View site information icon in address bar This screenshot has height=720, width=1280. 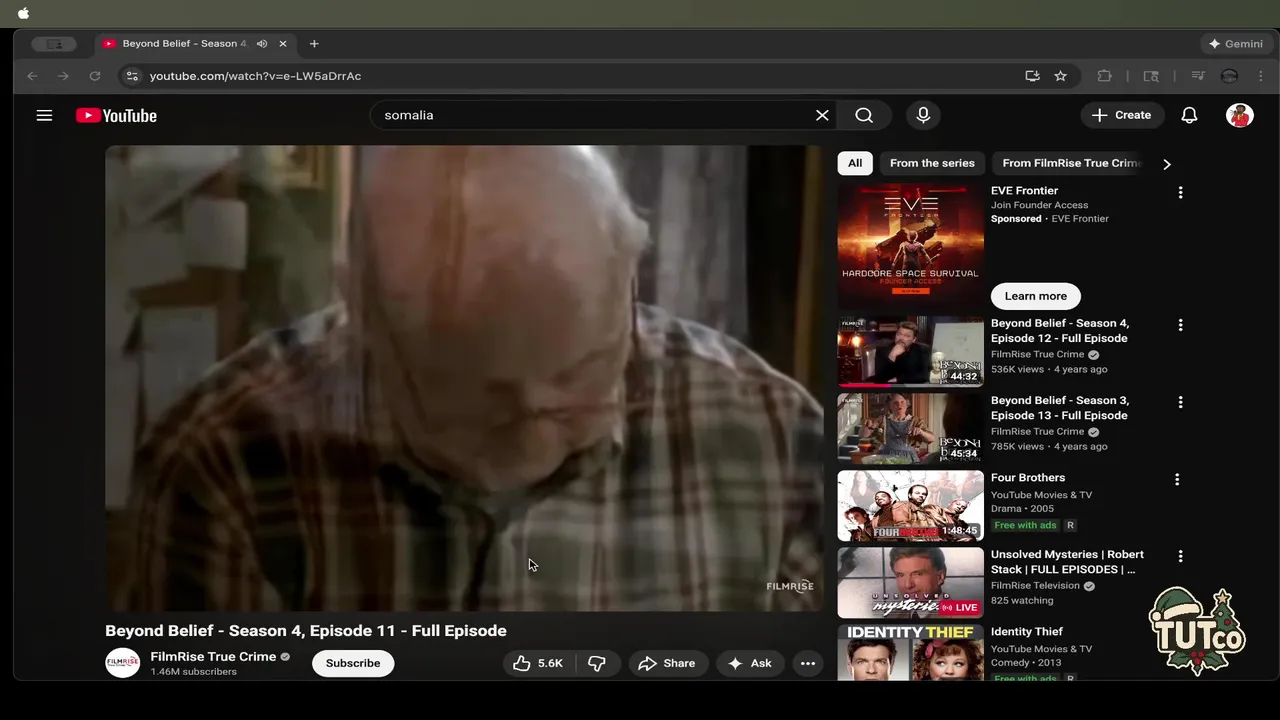tap(132, 76)
